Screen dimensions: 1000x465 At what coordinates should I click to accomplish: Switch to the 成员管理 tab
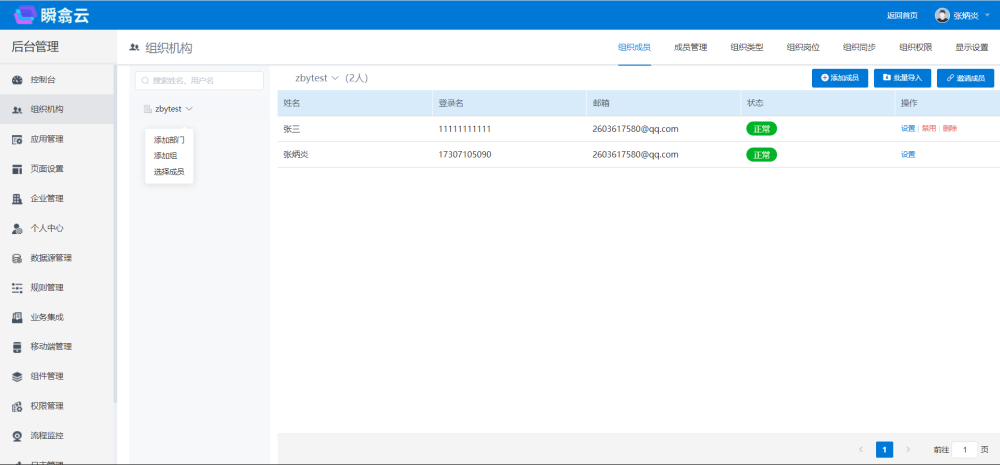coord(690,47)
